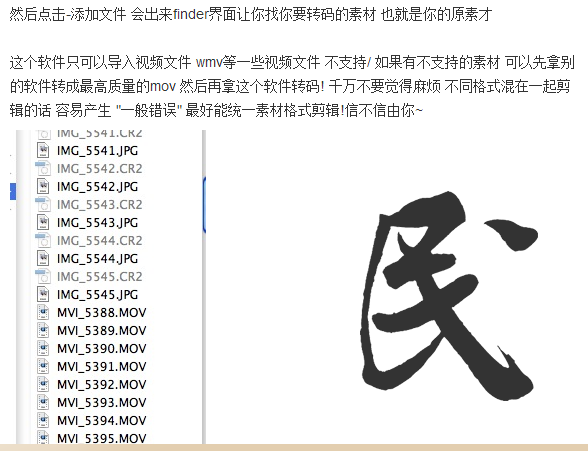588x451 pixels.
Task: Click the MVI_5390.MOV movie icon
Action: 43,348
